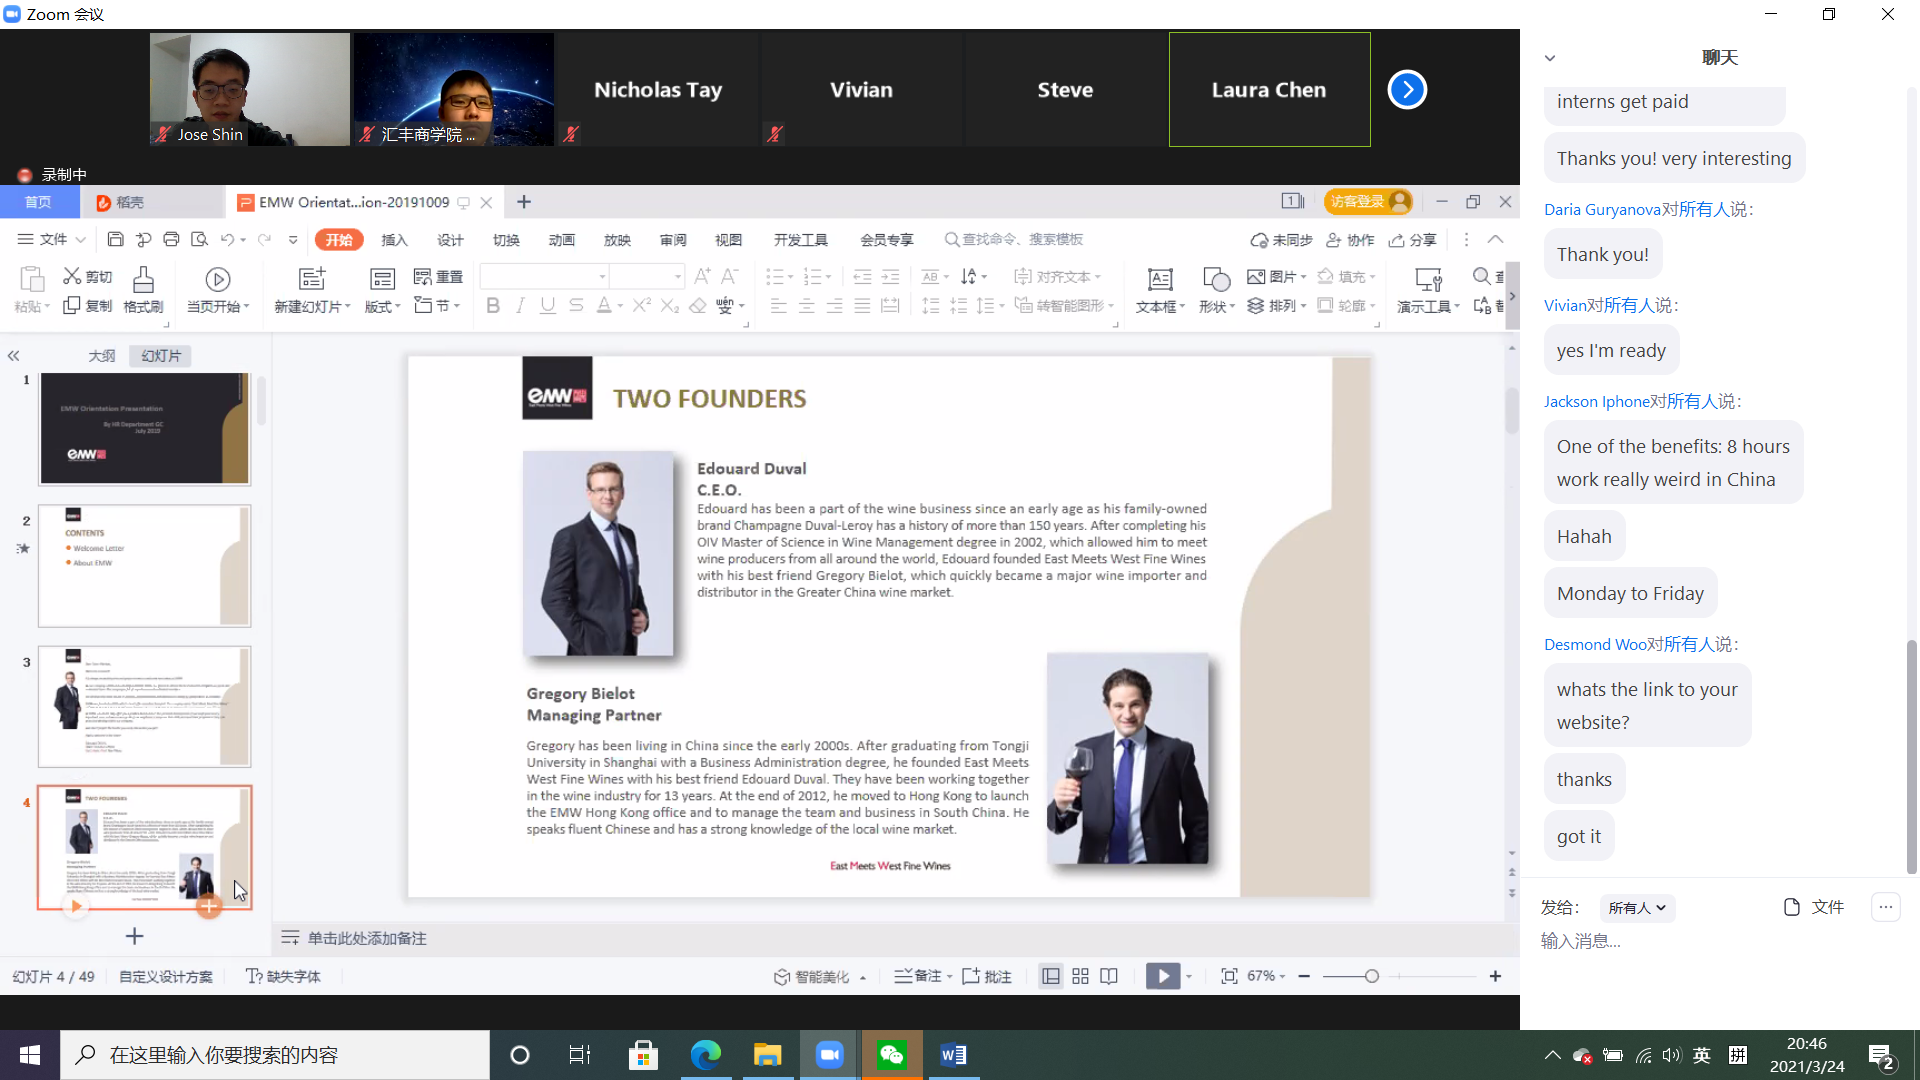The image size is (1920, 1080).
Task: Decrease indent level icon
Action: [x=862, y=276]
